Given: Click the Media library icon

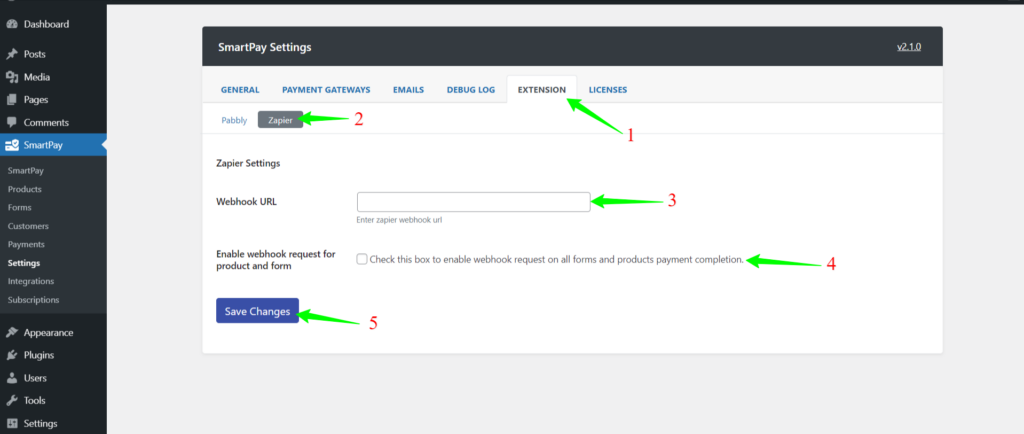Looking at the screenshot, I should tap(11, 77).
